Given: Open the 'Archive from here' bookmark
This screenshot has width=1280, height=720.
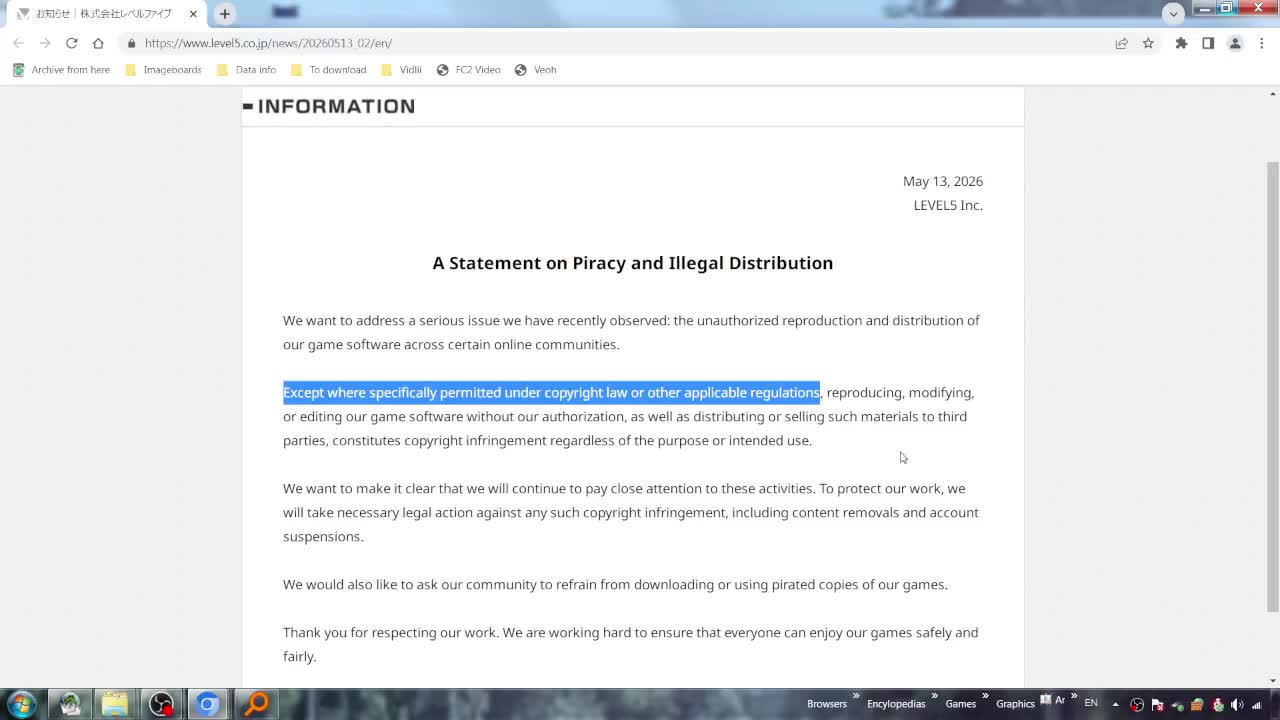Looking at the screenshot, I should (61, 70).
